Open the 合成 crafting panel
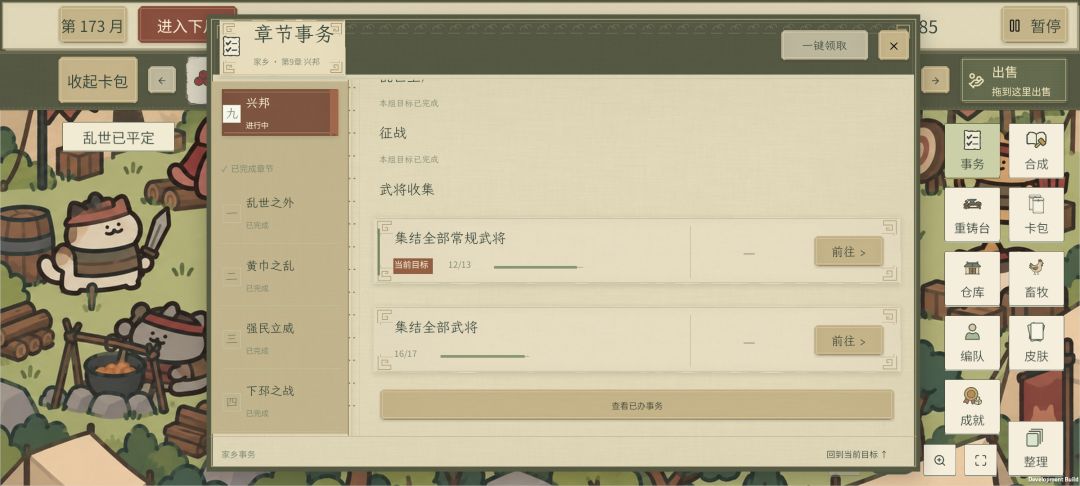Viewport: 1080px width, 486px height. 1036,150
